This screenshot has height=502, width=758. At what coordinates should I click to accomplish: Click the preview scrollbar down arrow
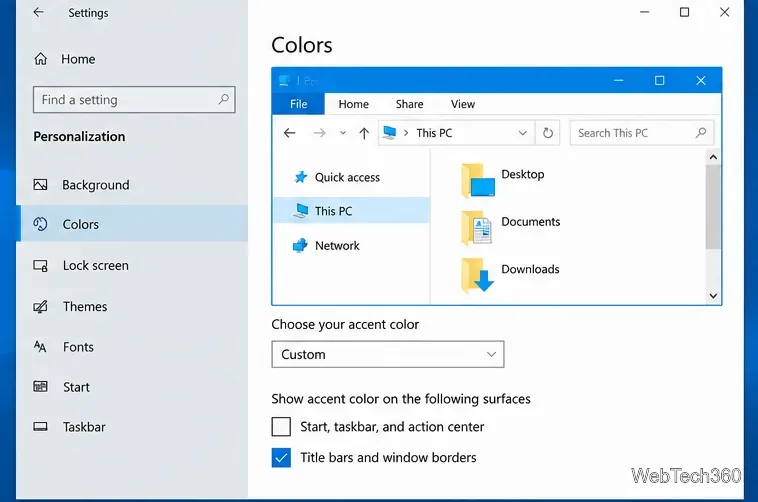pyautogui.click(x=713, y=296)
